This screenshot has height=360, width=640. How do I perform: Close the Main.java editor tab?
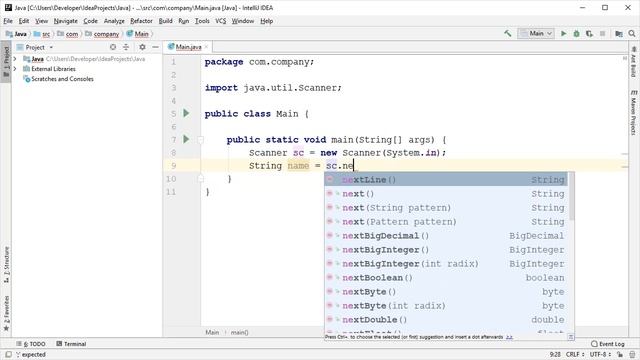click(x=206, y=47)
